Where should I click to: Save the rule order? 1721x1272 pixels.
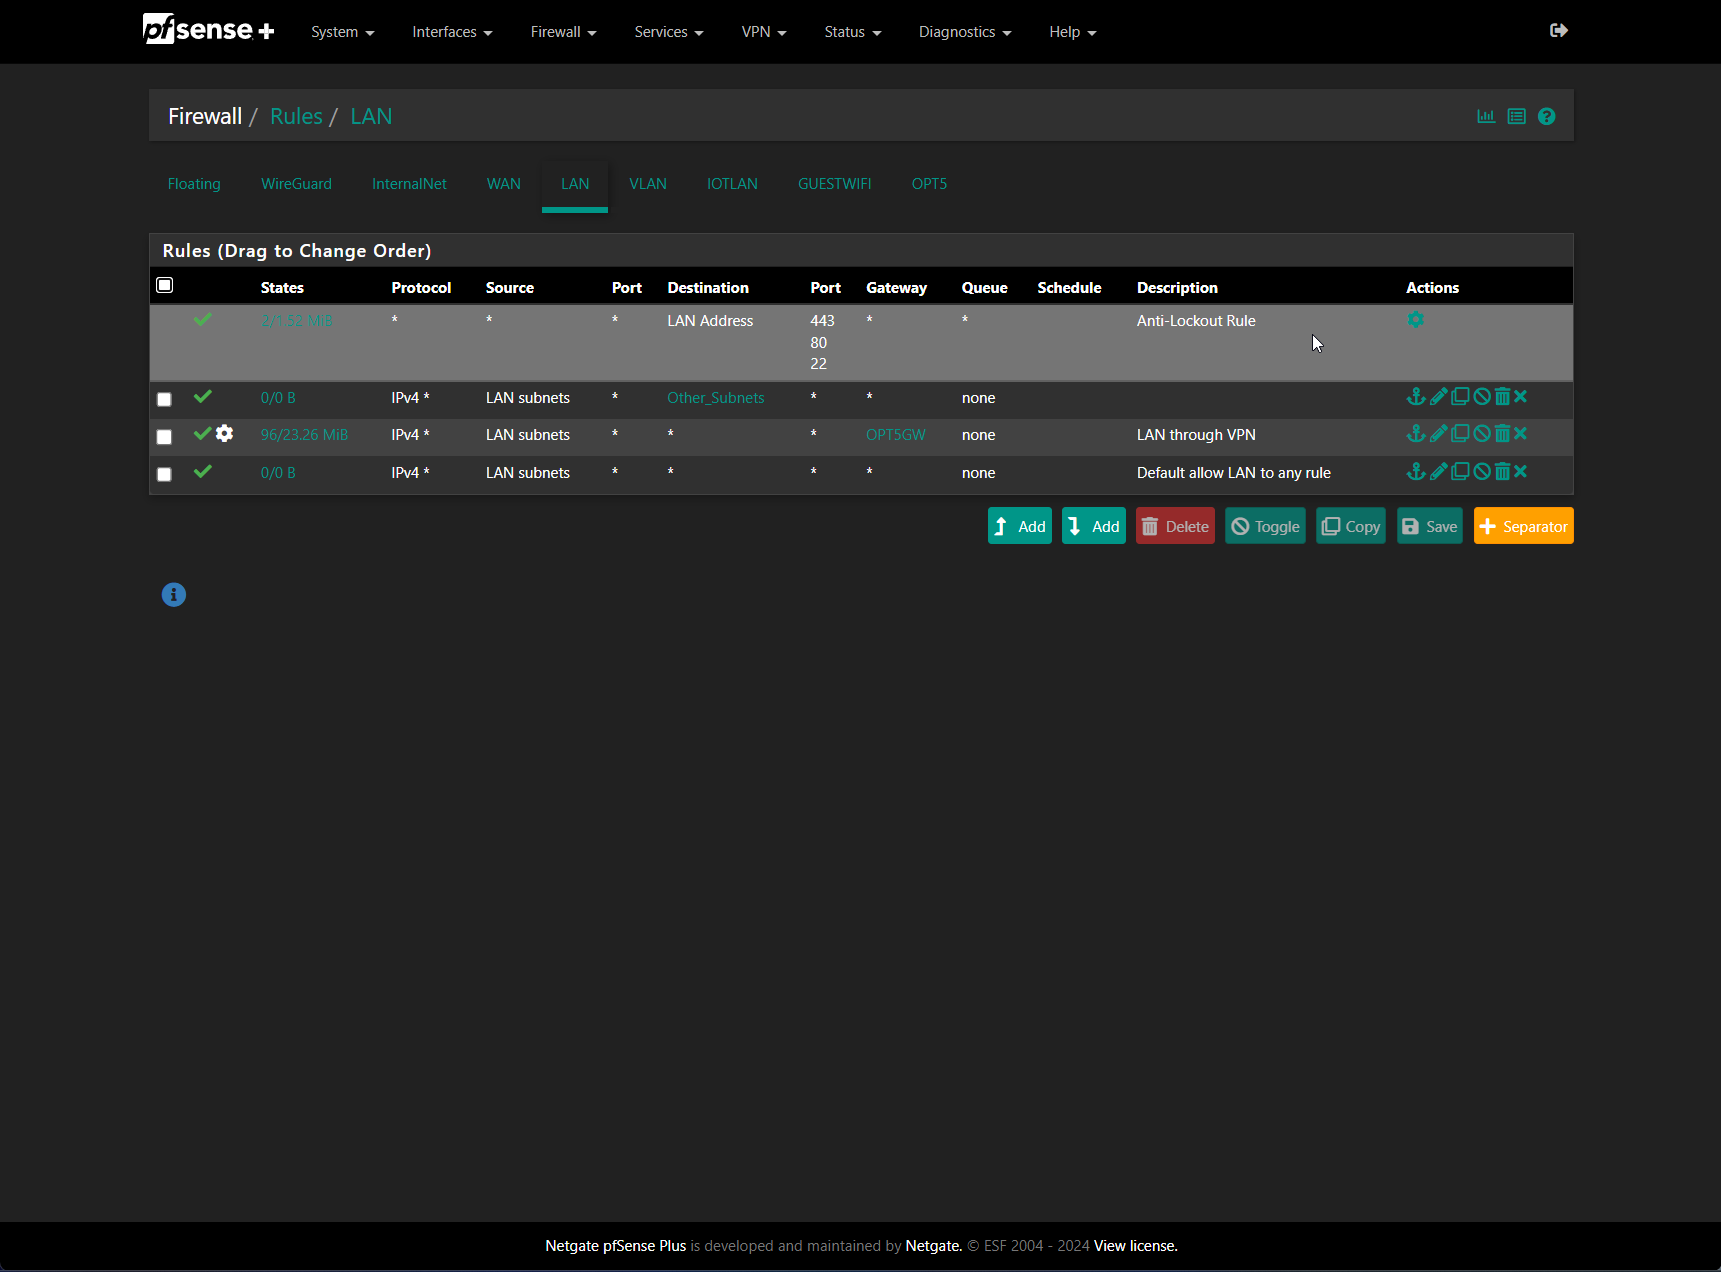tap(1430, 526)
